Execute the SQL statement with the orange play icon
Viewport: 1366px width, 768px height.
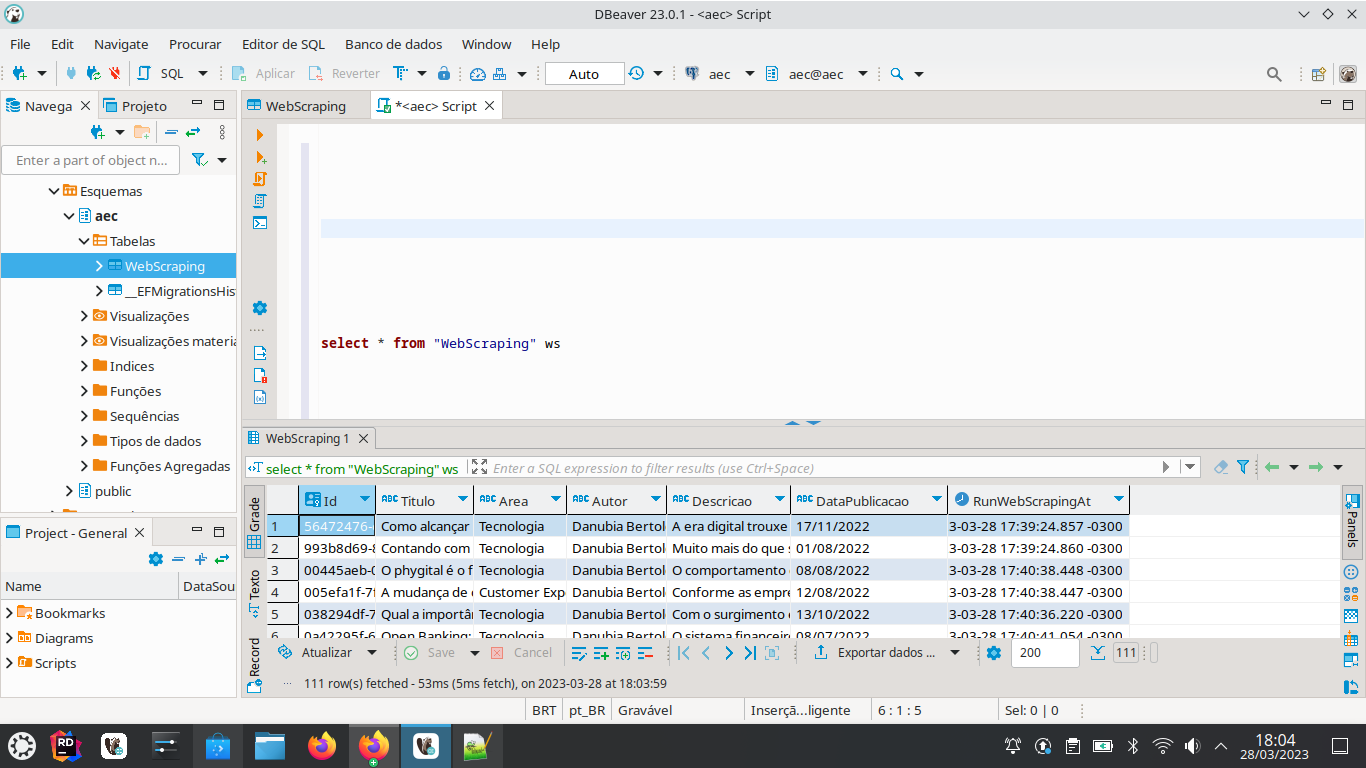[259, 134]
